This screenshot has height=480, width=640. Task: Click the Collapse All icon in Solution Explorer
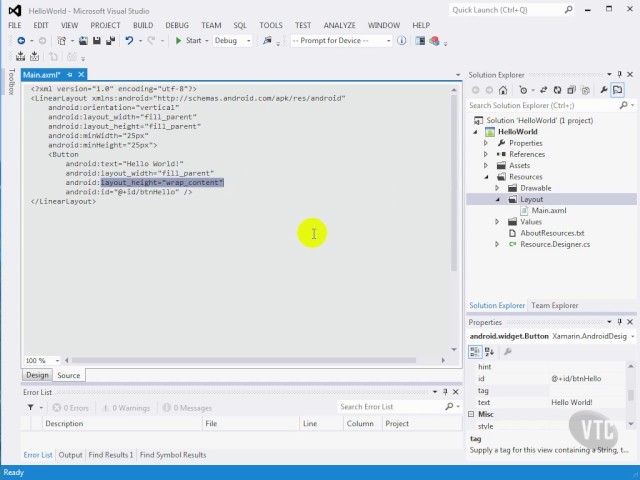click(571, 90)
